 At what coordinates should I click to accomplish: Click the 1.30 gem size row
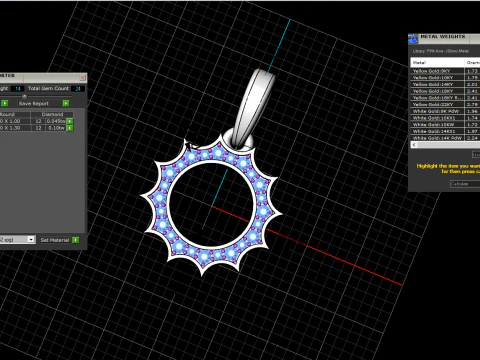(x=36, y=128)
